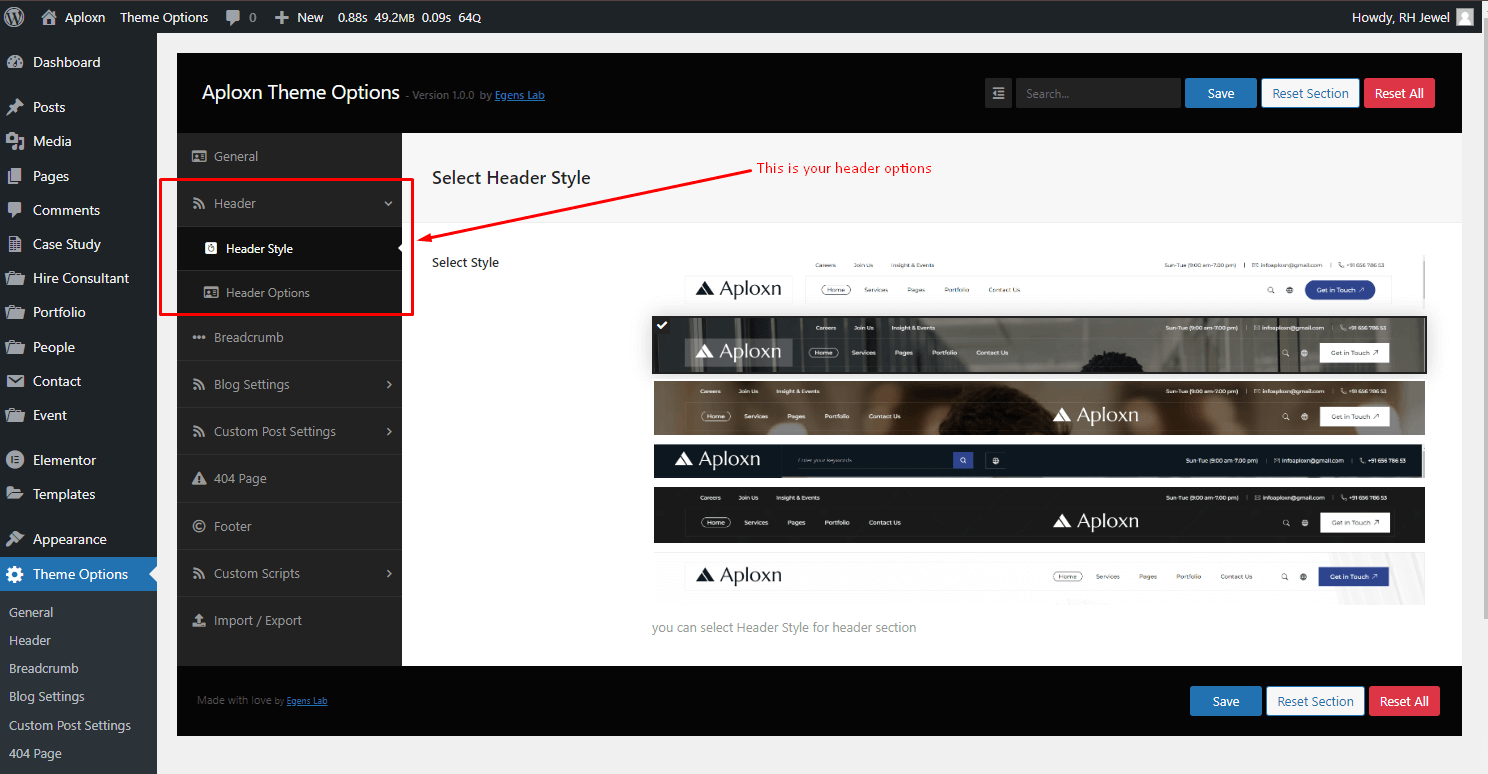Click the checkmark on selected header style
Image resolution: width=1488 pixels, height=774 pixels.
pyautogui.click(x=661, y=325)
